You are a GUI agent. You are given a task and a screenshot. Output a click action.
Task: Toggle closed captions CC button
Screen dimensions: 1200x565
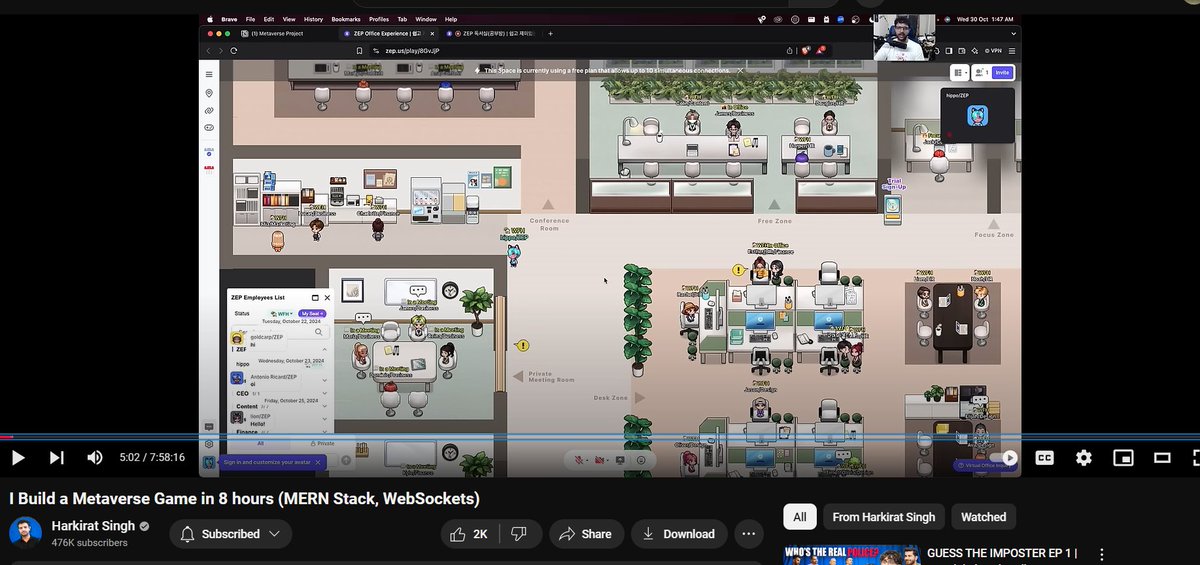pyautogui.click(x=1044, y=458)
